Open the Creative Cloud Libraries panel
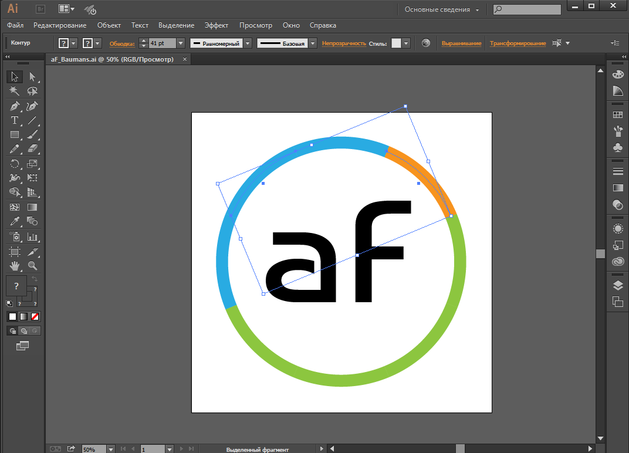The height and width of the screenshot is (453, 629). tap(618, 262)
